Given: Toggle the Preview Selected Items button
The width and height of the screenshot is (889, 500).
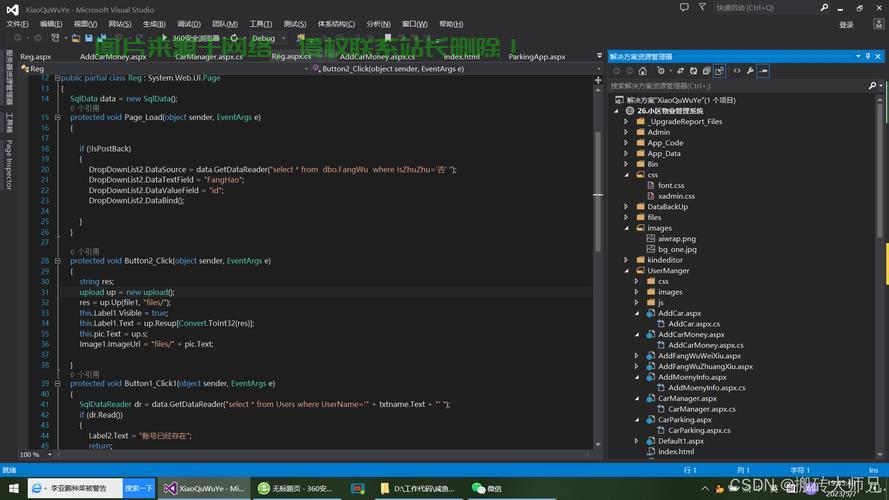Looking at the screenshot, I should pyautogui.click(x=763, y=71).
